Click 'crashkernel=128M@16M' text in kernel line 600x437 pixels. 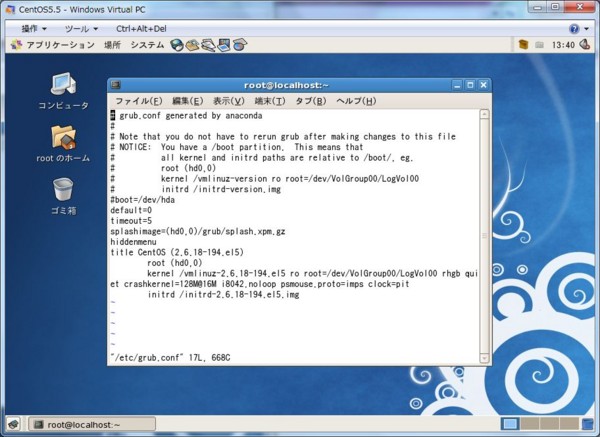click(170, 284)
